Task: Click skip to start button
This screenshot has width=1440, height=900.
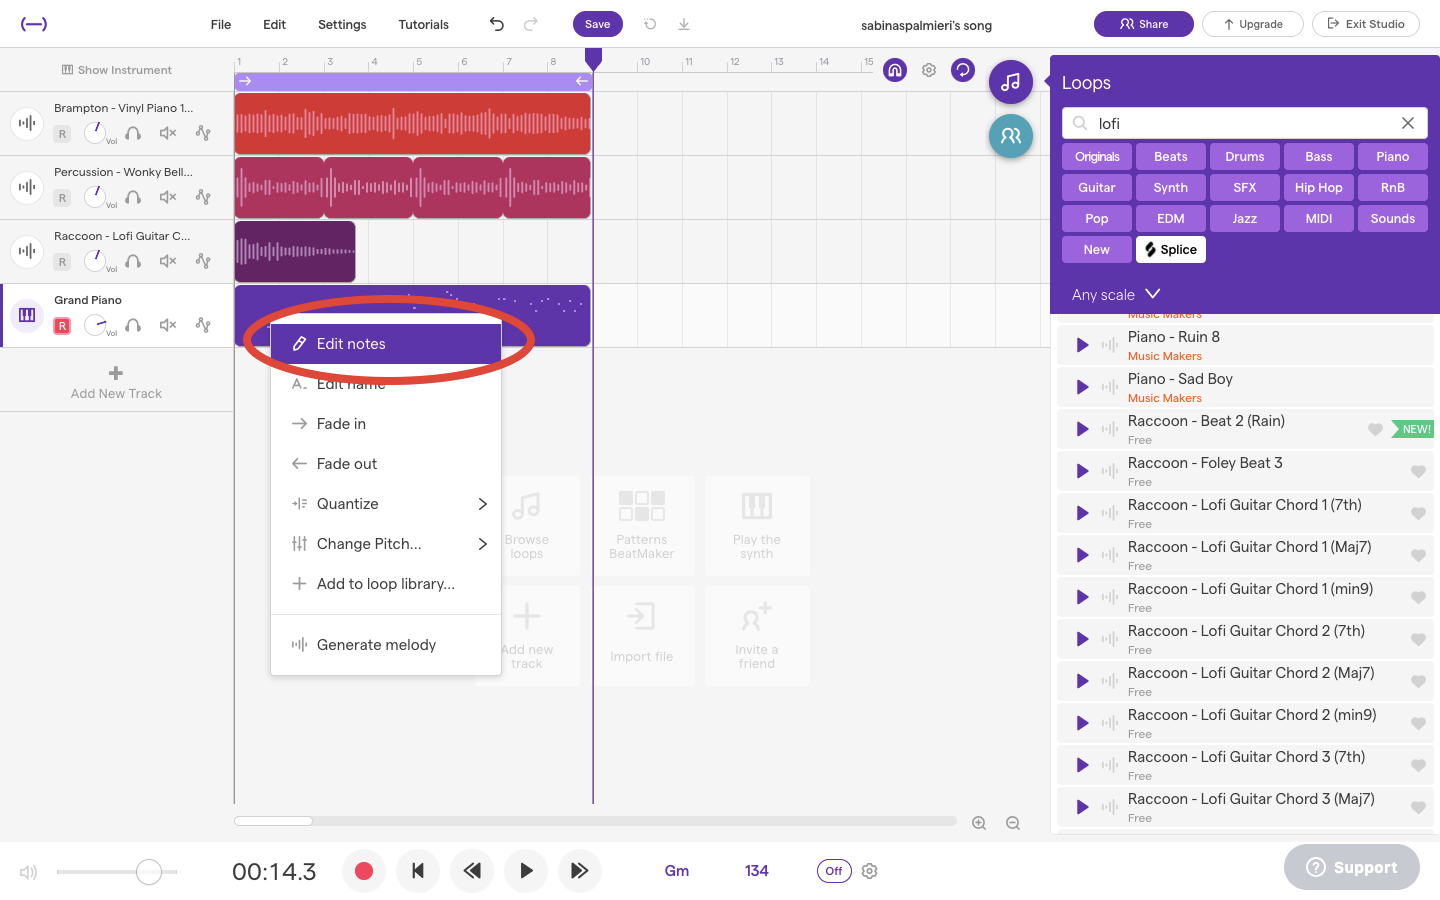Action: click(418, 871)
